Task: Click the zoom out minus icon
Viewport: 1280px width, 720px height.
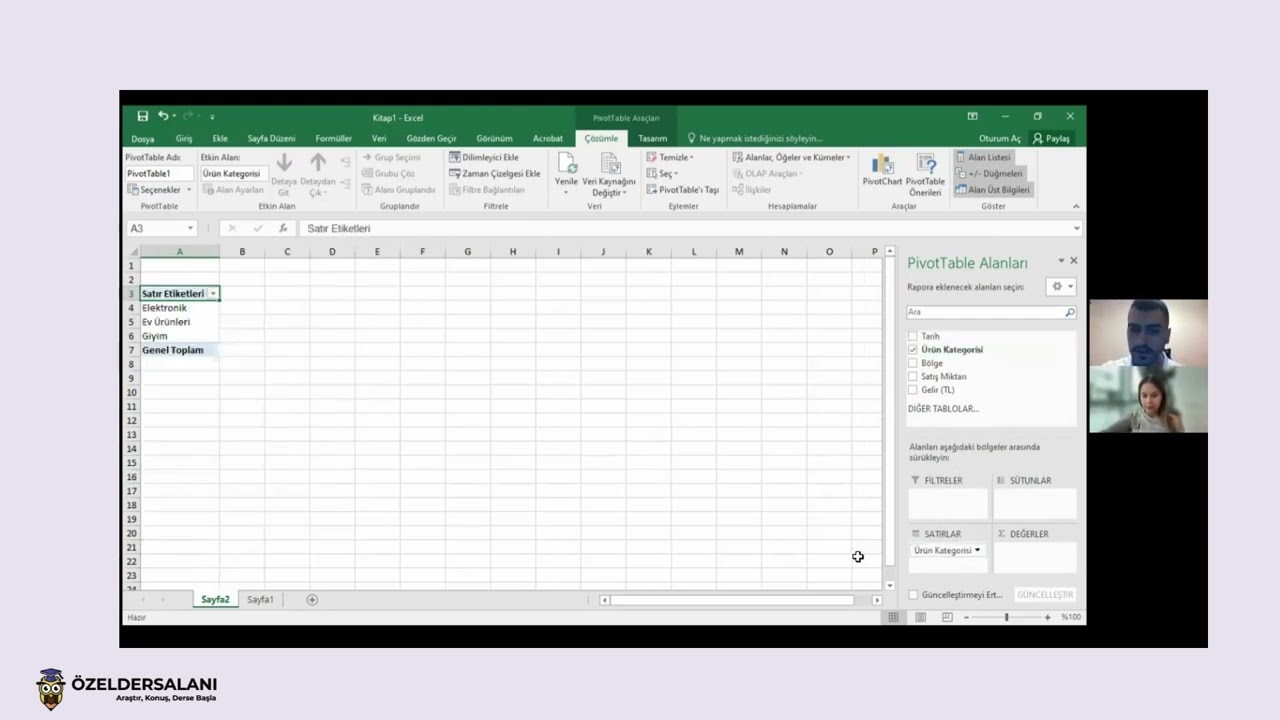Action: tap(966, 617)
